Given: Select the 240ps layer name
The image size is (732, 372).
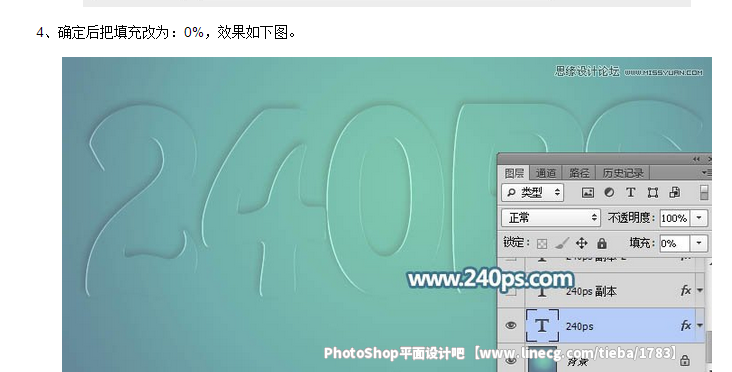Looking at the screenshot, I should click(579, 326).
